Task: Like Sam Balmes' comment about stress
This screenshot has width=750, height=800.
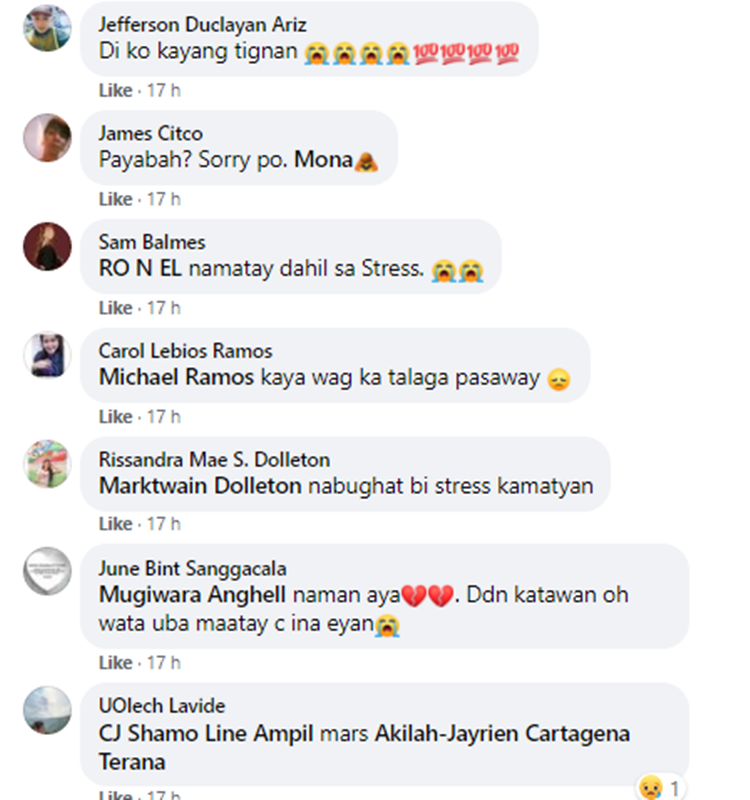Action: point(115,308)
